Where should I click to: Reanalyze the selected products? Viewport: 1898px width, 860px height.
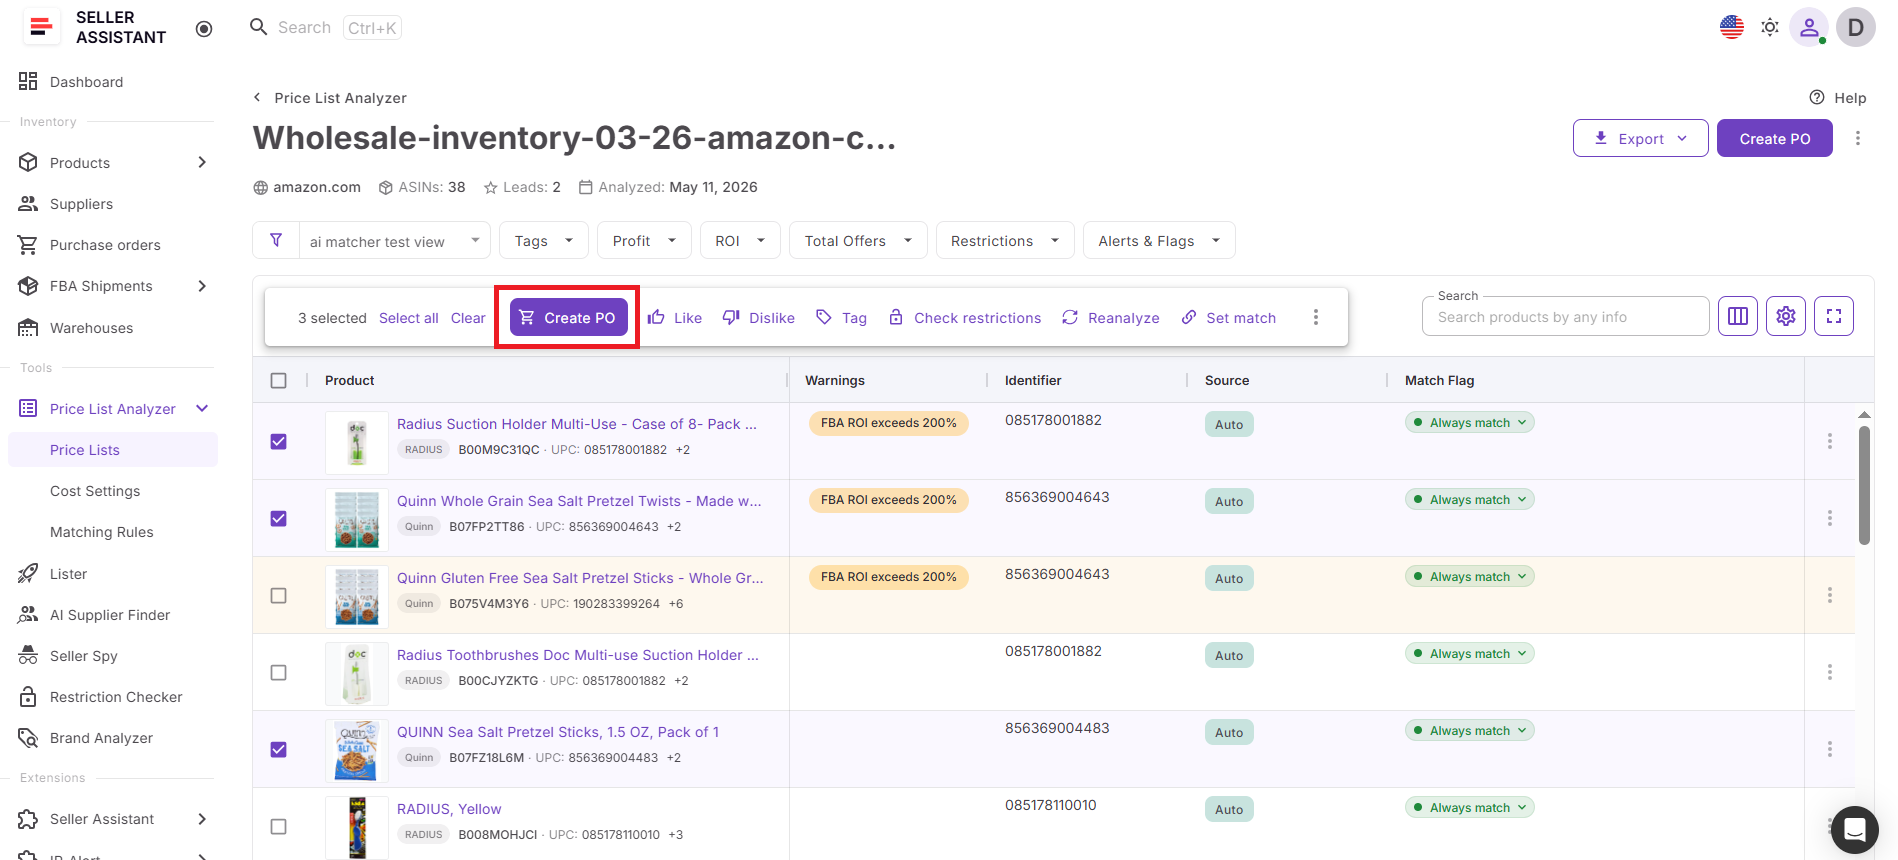pyautogui.click(x=1111, y=317)
